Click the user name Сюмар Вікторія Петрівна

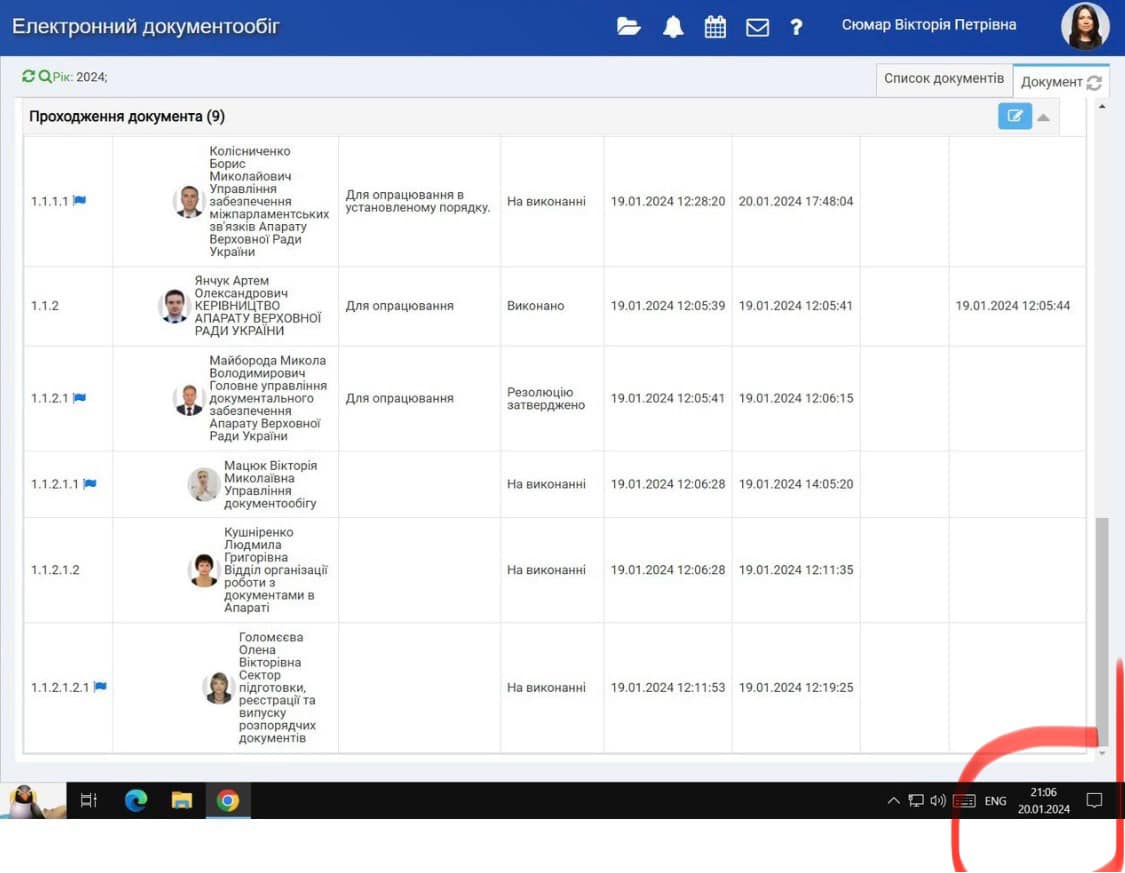click(x=928, y=24)
